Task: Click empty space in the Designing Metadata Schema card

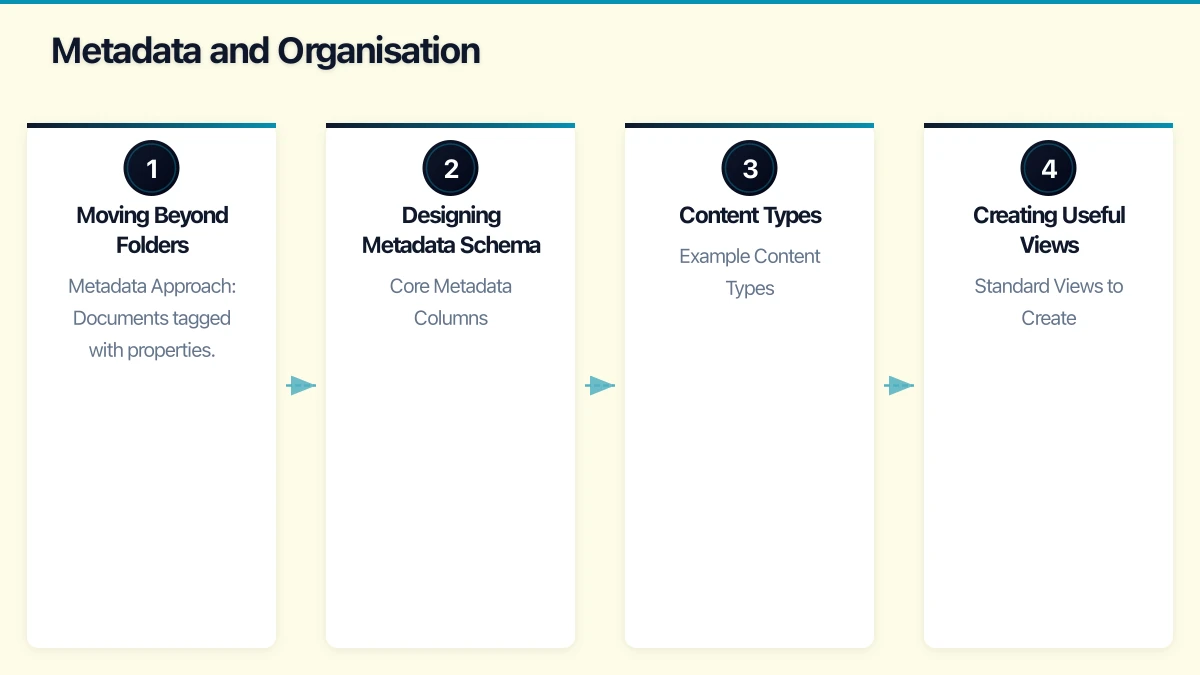Action: coord(450,500)
